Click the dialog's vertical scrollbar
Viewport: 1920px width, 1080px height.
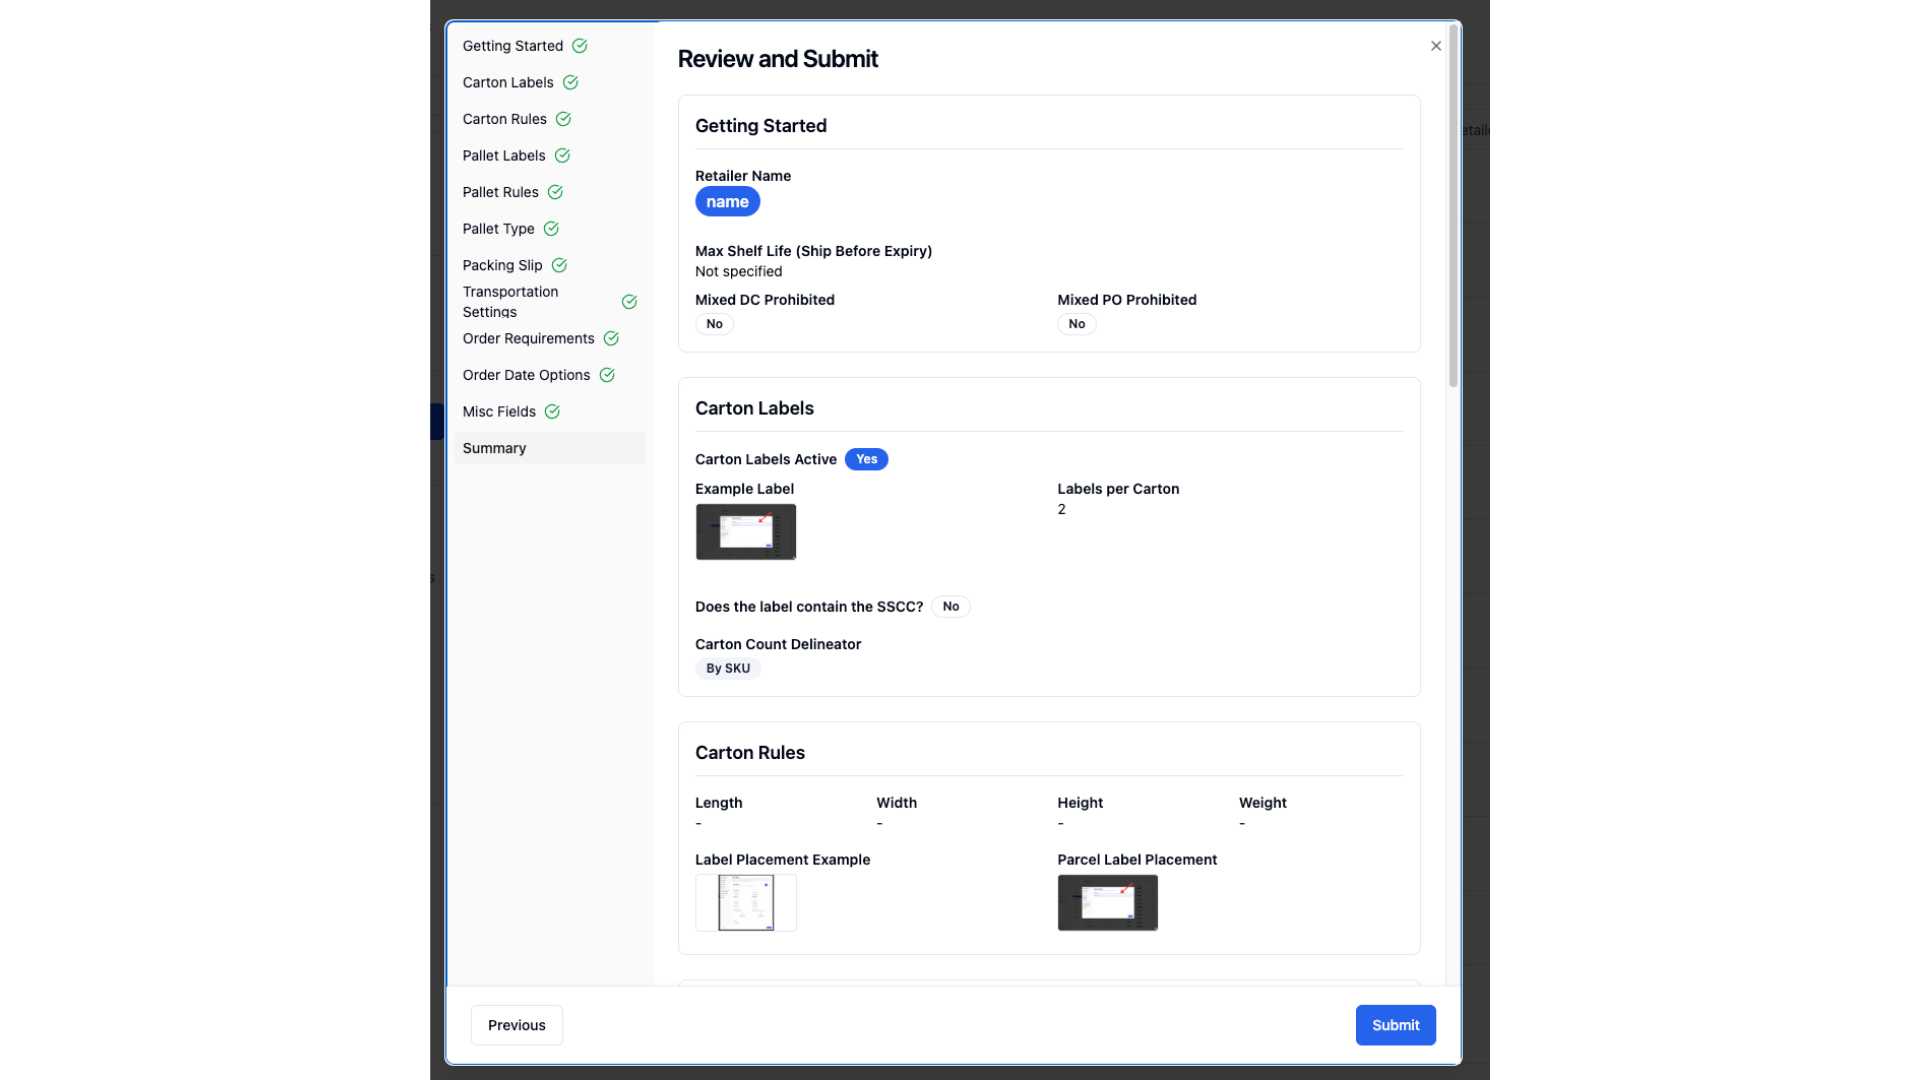point(1453,205)
